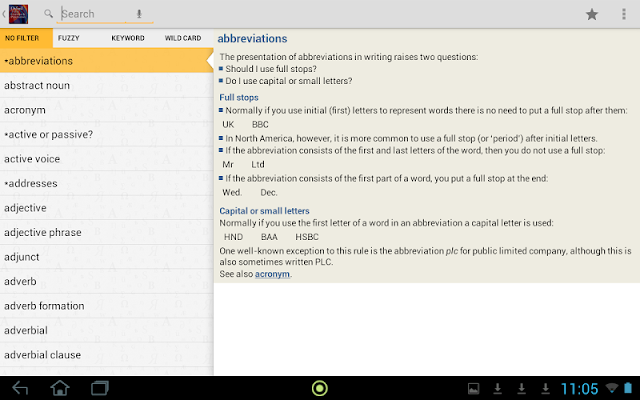
Task: Add entry to favorites with star icon
Action: (592, 14)
